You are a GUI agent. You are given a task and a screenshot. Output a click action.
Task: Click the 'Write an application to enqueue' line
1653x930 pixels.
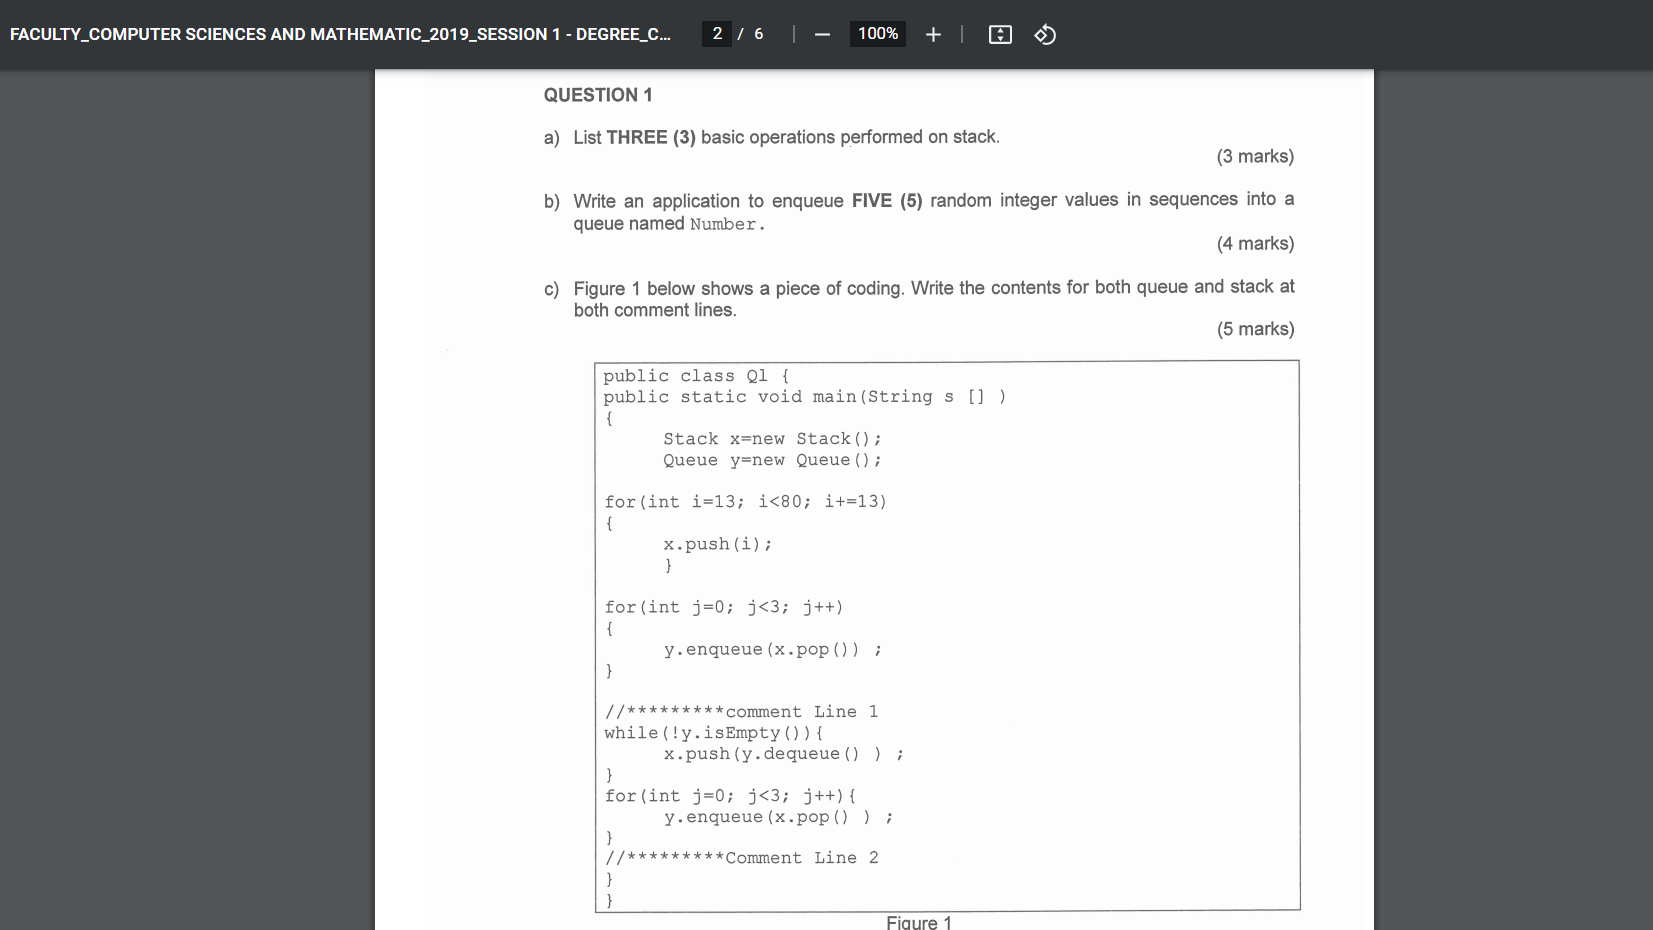[x=934, y=200]
